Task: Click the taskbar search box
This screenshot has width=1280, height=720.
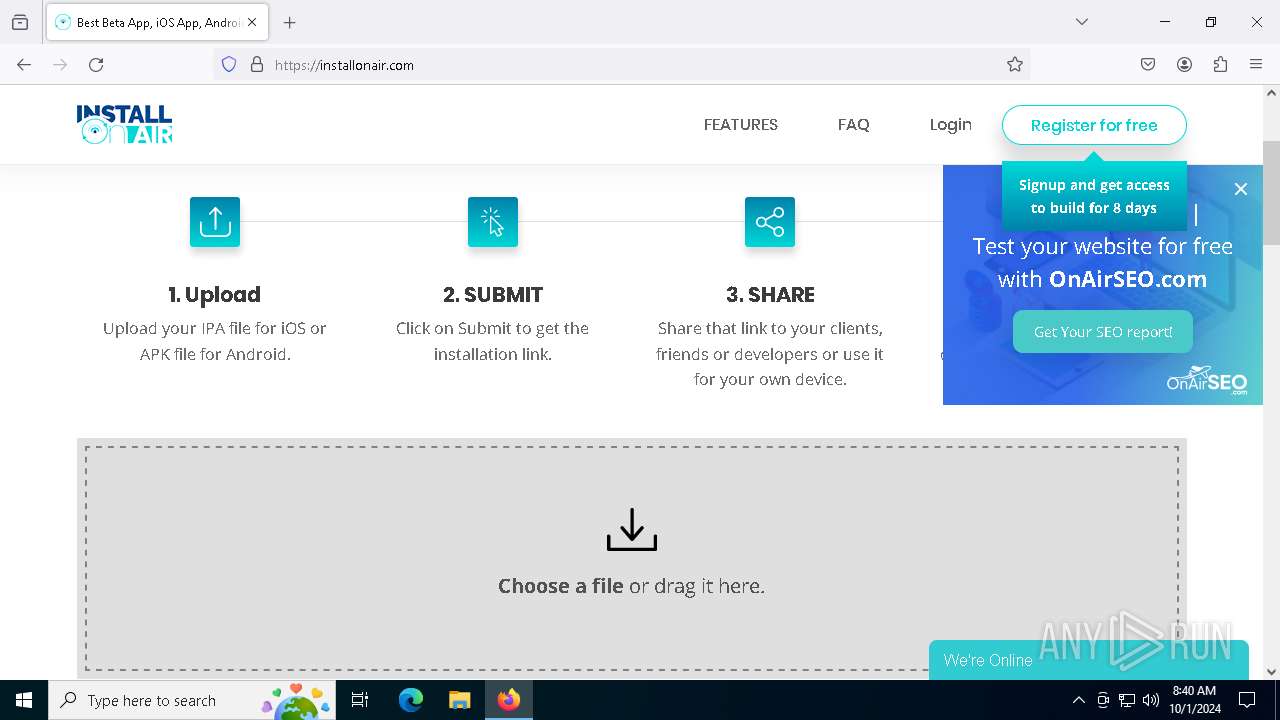Action: (x=192, y=700)
